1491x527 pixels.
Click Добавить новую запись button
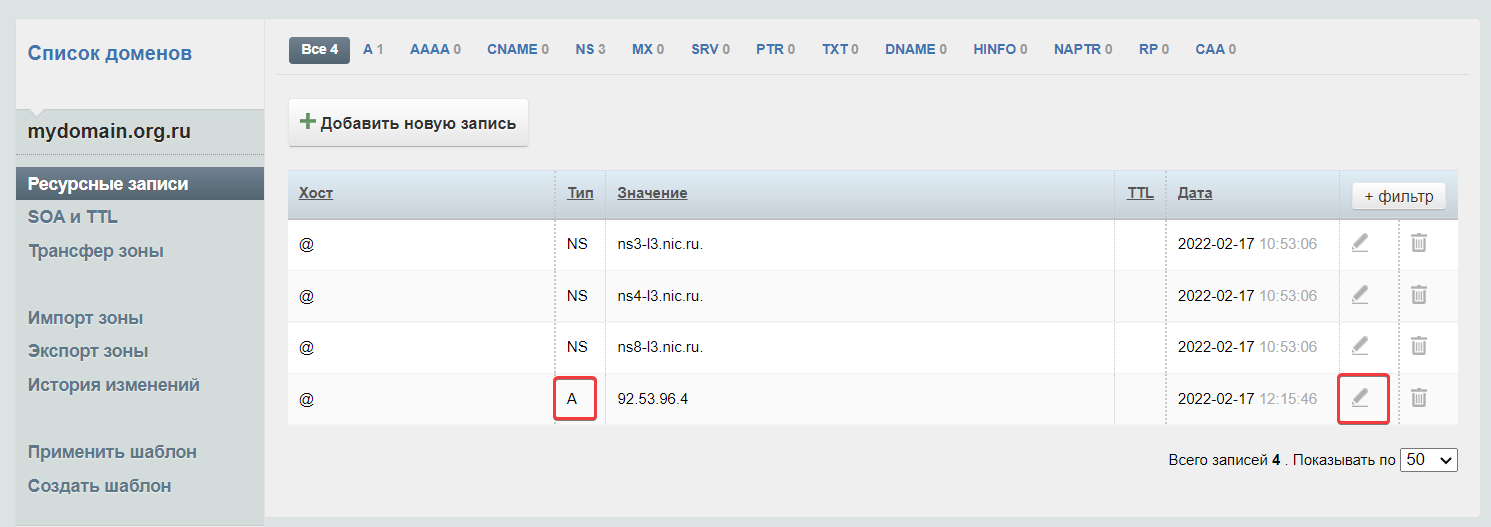pos(408,123)
